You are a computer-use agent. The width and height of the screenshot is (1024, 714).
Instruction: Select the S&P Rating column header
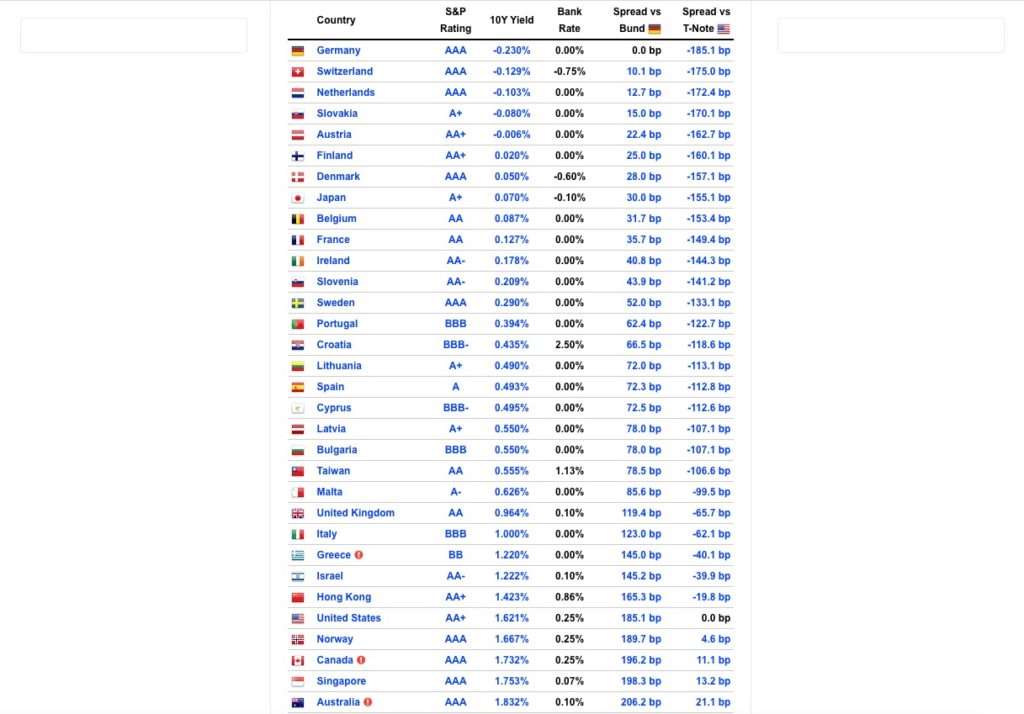pos(455,20)
